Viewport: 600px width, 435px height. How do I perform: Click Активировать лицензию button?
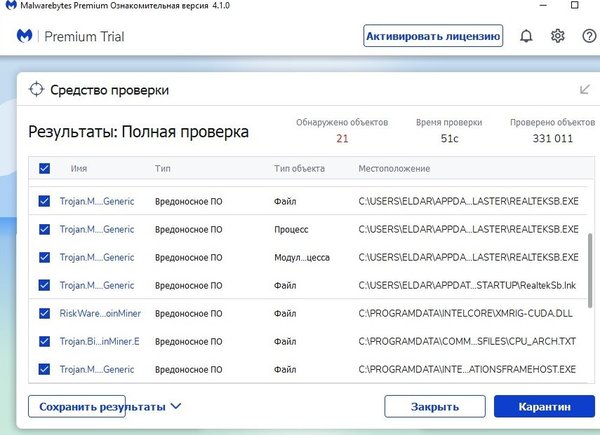coord(433,36)
